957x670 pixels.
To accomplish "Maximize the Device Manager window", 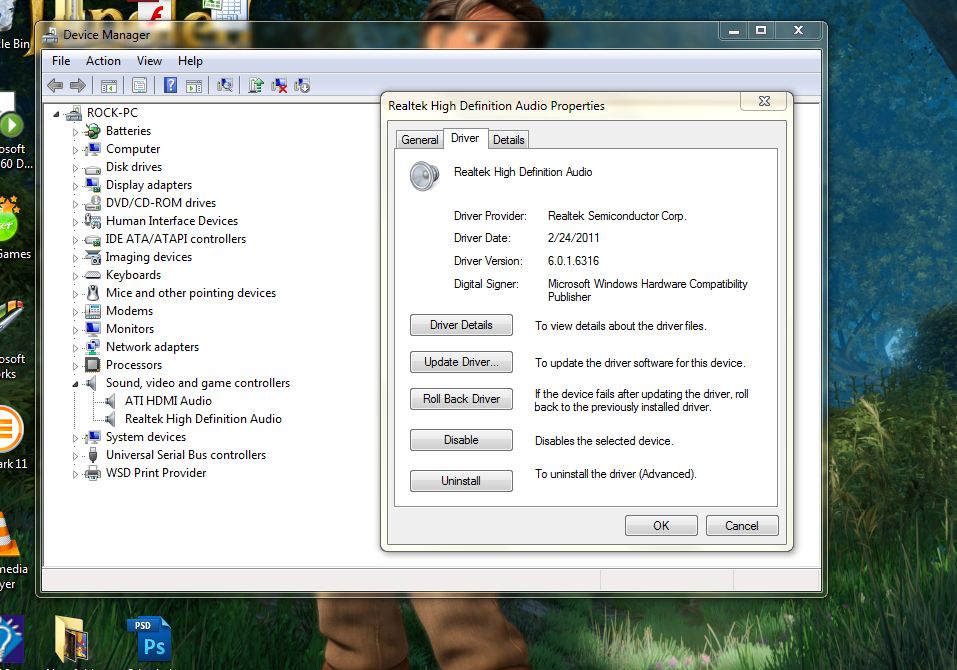I will tap(760, 30).
